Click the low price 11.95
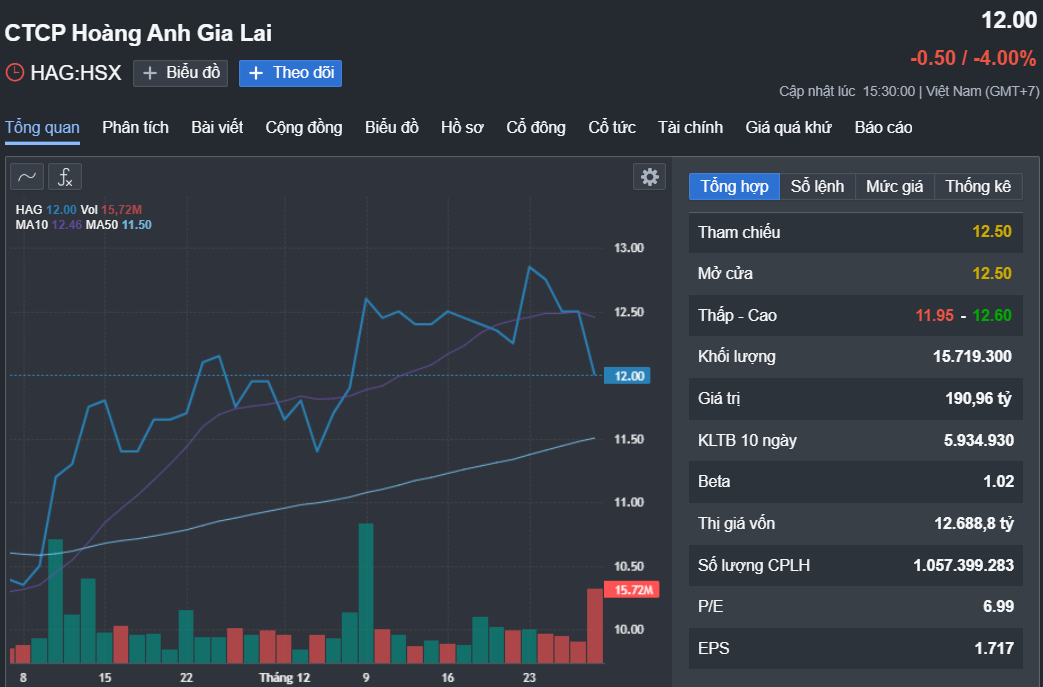This screenshot has width=1043, height=687. [935, 315]
